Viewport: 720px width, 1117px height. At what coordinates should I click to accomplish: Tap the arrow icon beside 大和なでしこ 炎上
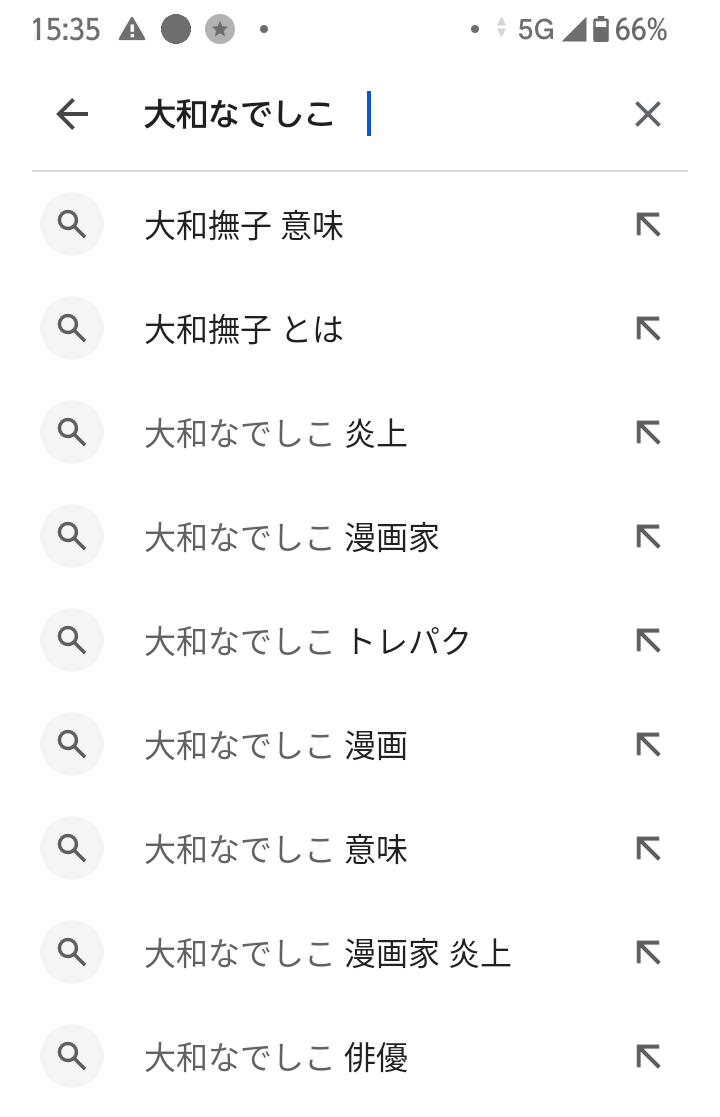coord(648,433)
